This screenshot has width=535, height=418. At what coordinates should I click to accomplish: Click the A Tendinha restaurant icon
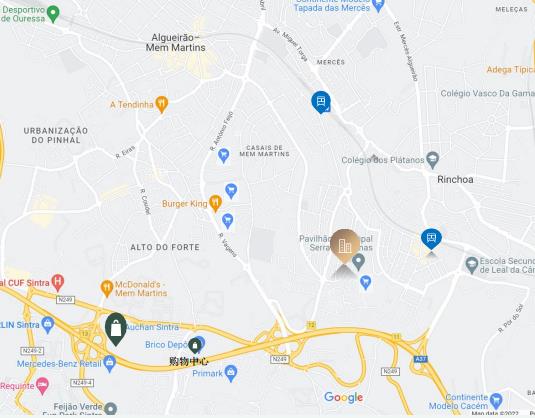[x=162, y=104]
